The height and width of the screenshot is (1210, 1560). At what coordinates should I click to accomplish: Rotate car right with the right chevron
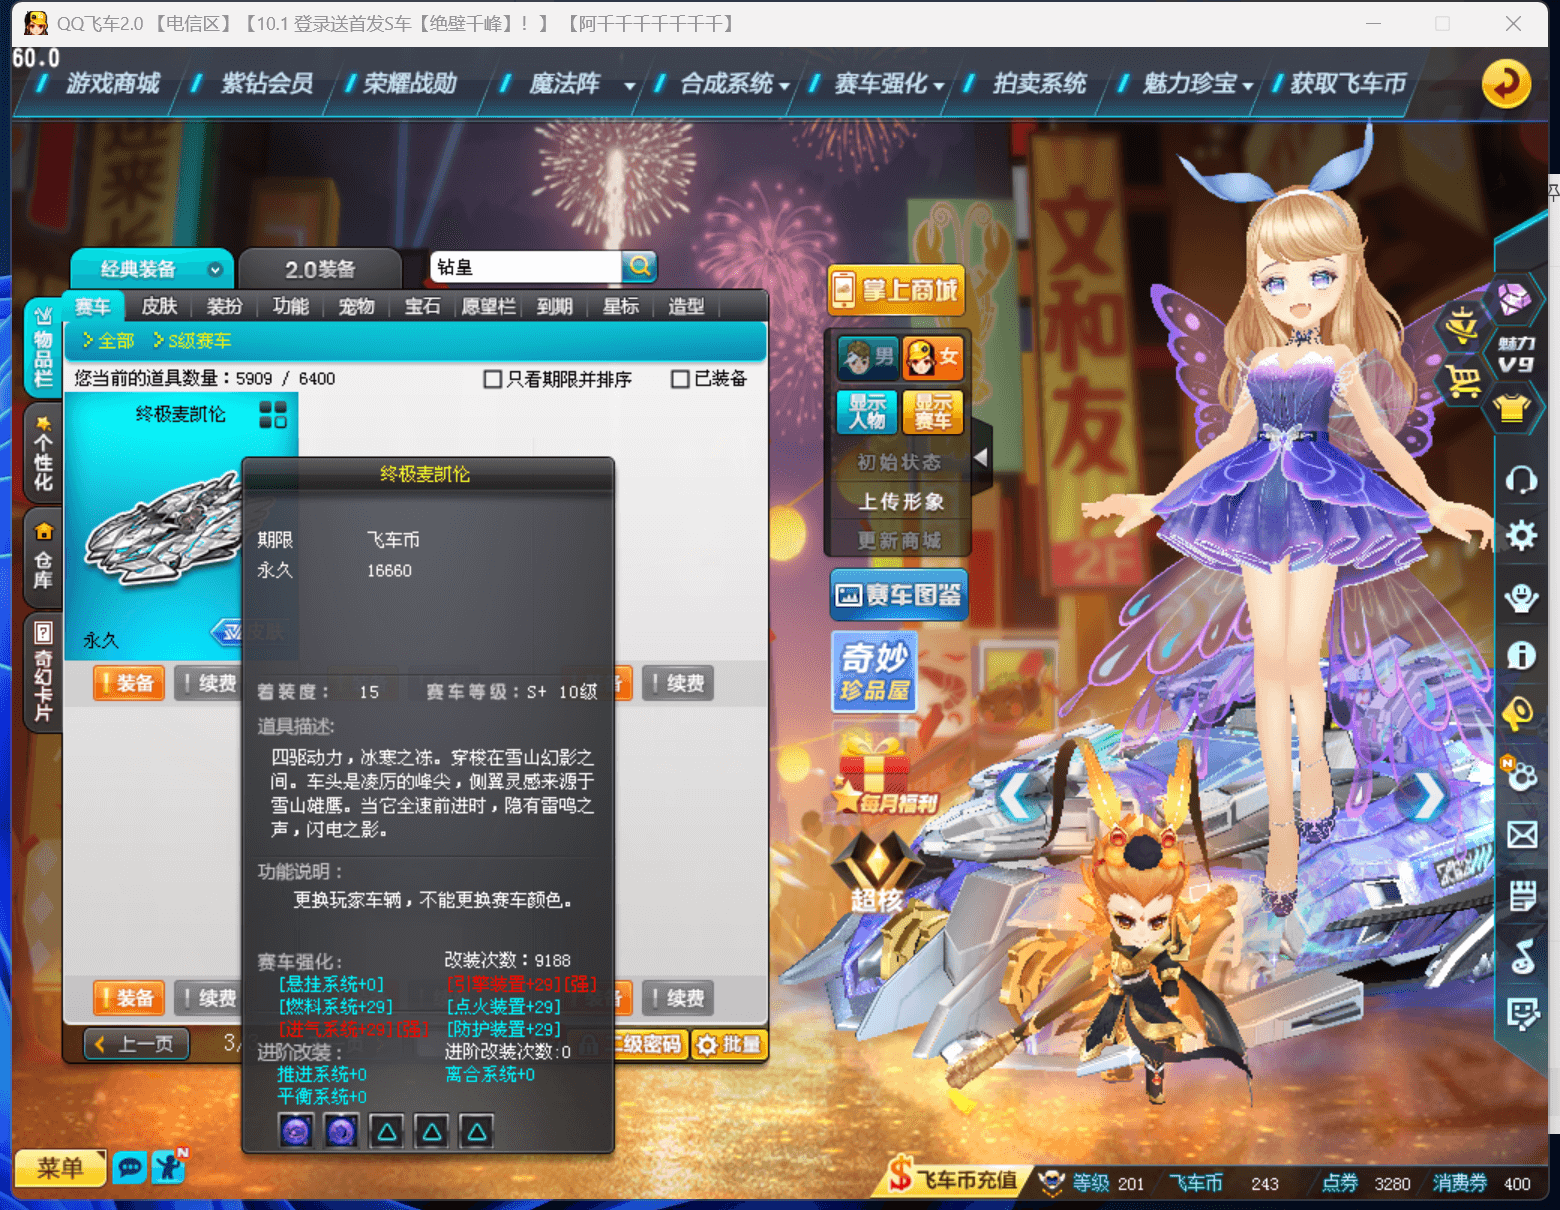[x=1429, y=796]
